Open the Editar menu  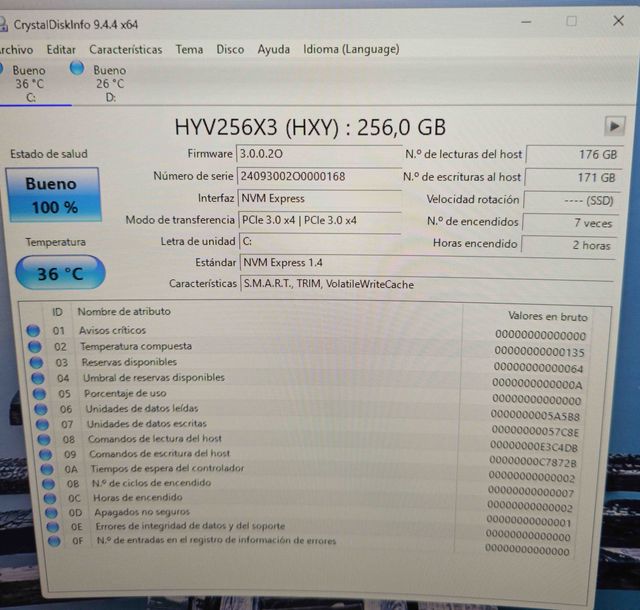[x=61, y=50]
